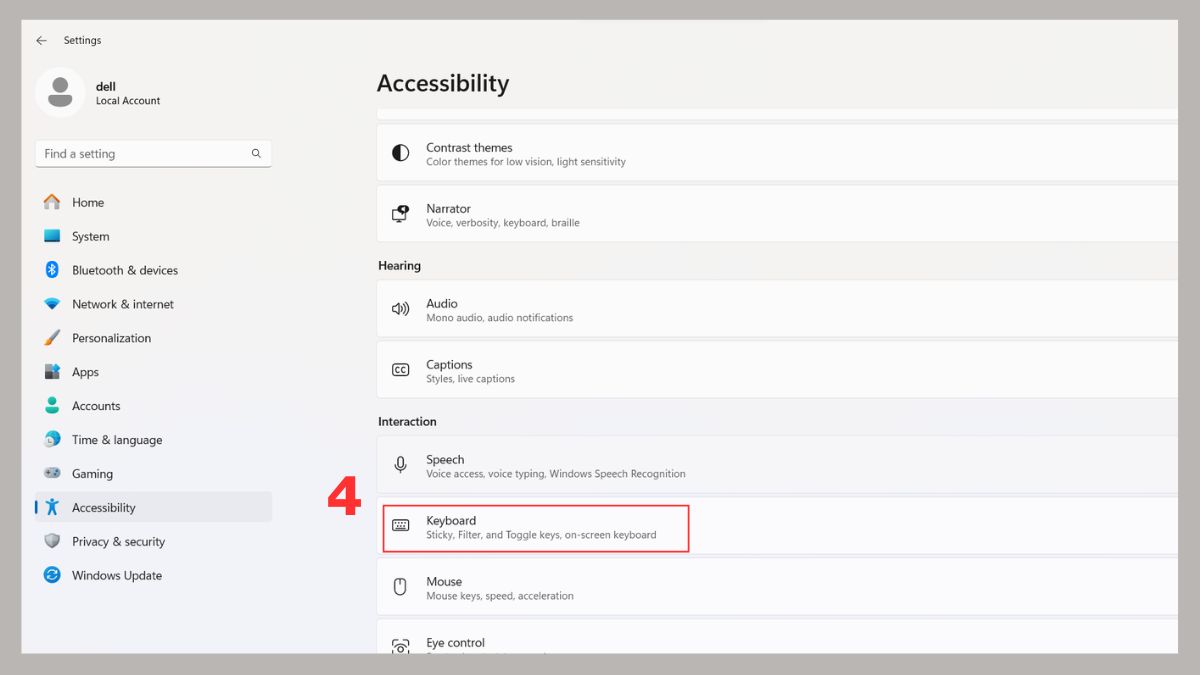Open Narrator settings
This screenshot has height=675, width=1200.
[x=777, y=214]
